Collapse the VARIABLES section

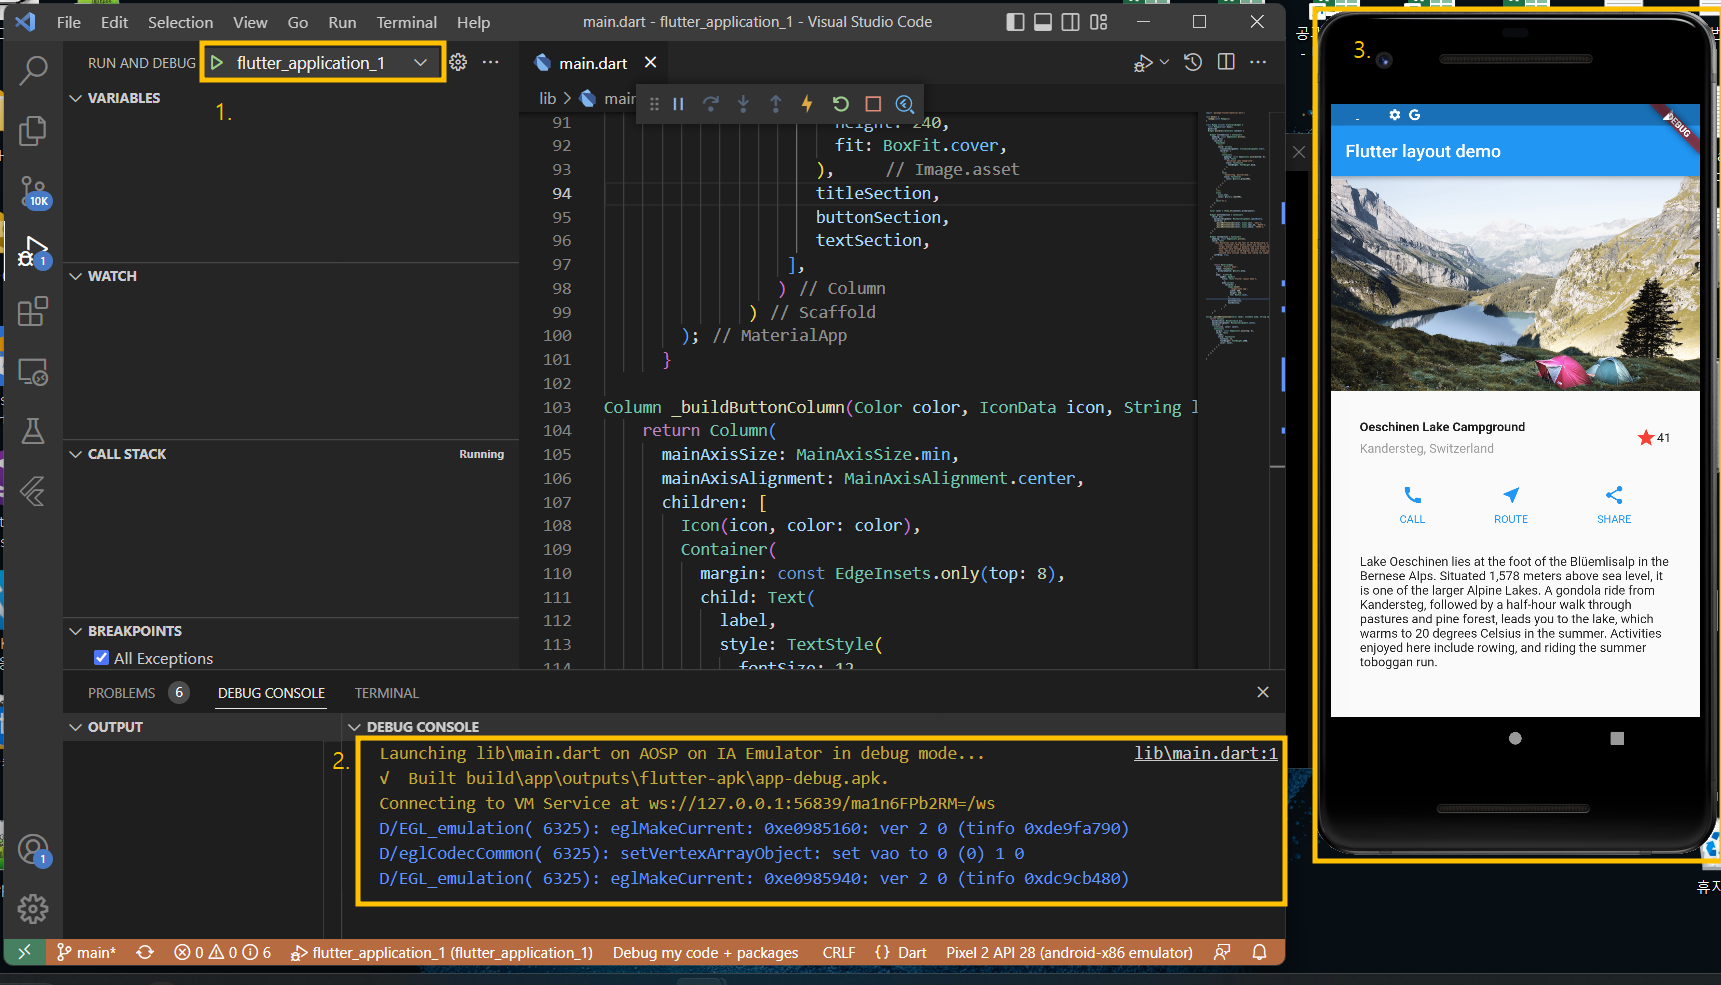pyautogui.click(x=123, y=98)
